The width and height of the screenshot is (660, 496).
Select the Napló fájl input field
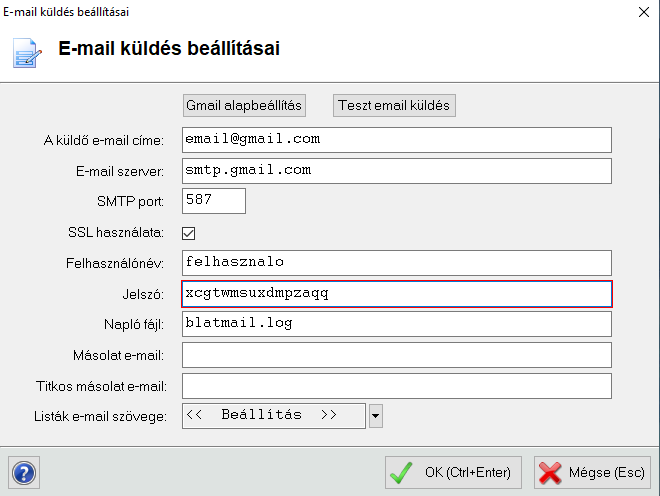(x=396, y=324)
